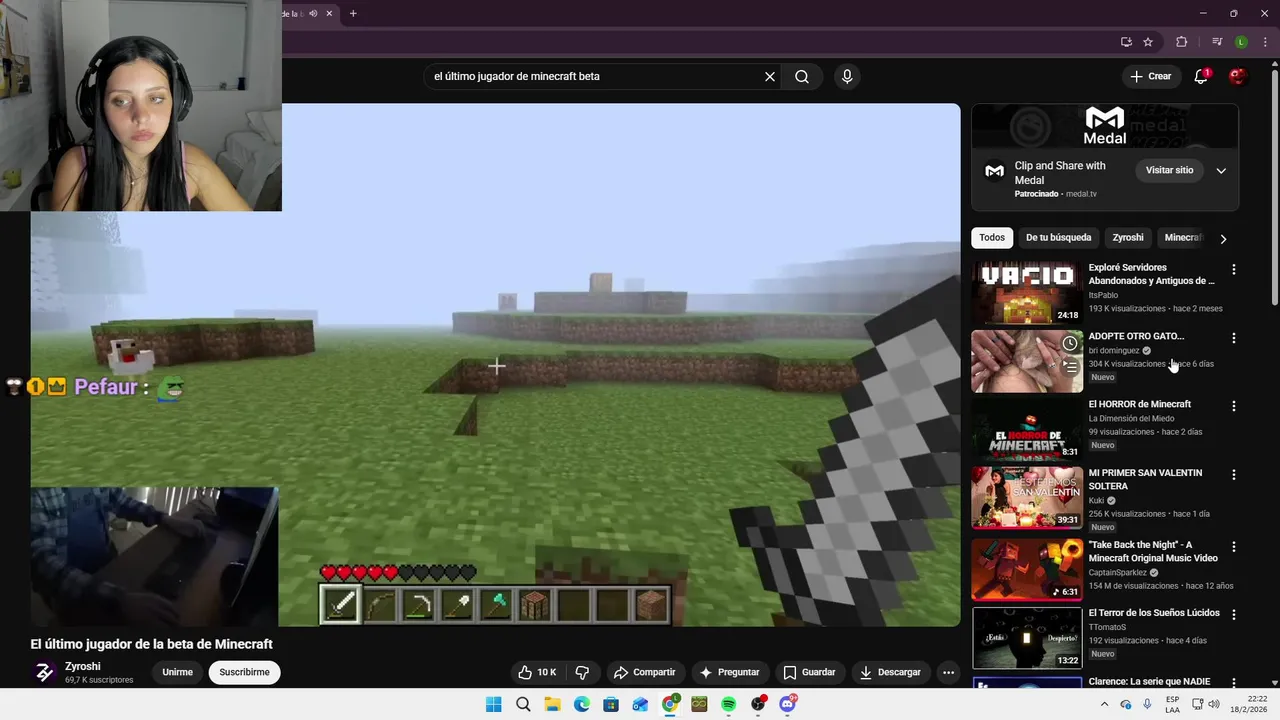Click Visitar sitio on the Medal ad
Viewport: 1280px width, 720px height.
pos(1169,171)
